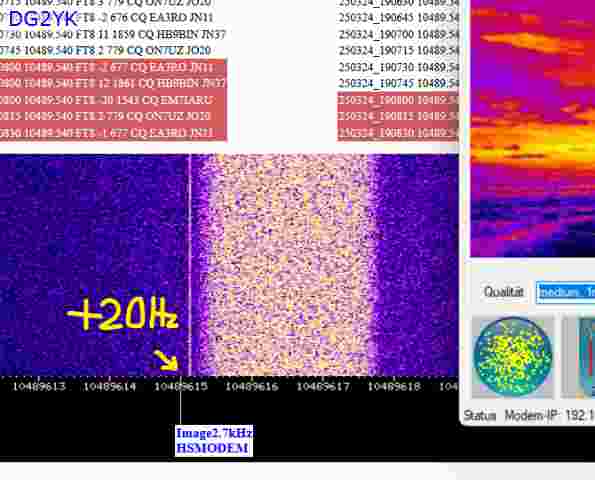The height and width of the screenshot is (480, 595).
Task: Select the 10489615 frequency tick
Action: pyautogui.click(x=181, y=387)
